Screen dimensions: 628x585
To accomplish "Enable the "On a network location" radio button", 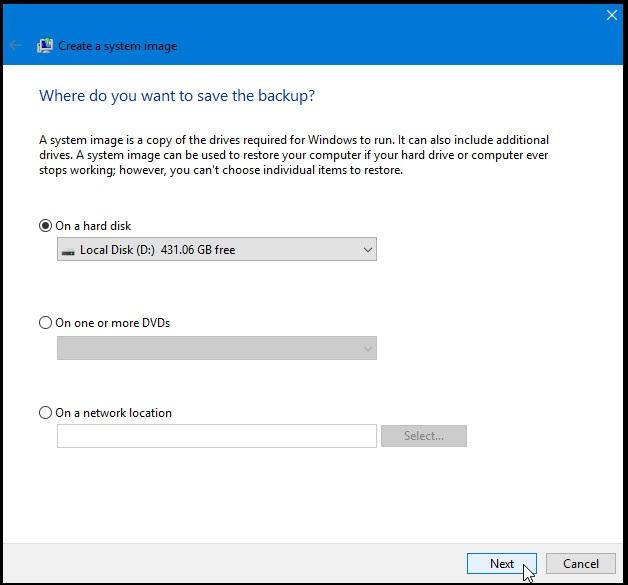I will (45, 412).
